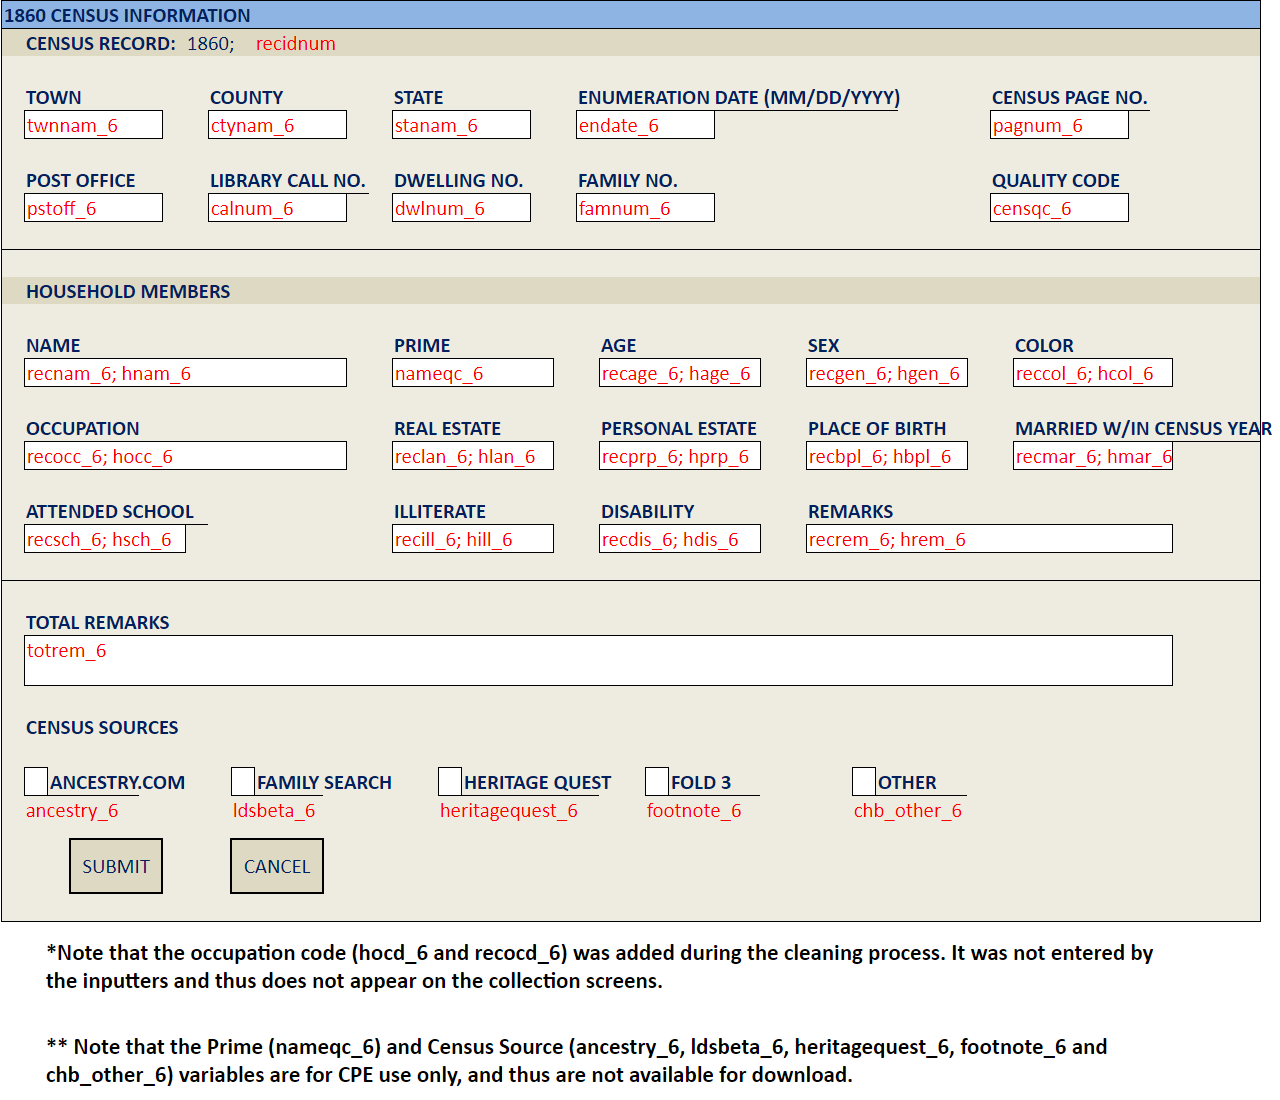
Task: Focus the Census Page No. field
Action: [1060, 125]
